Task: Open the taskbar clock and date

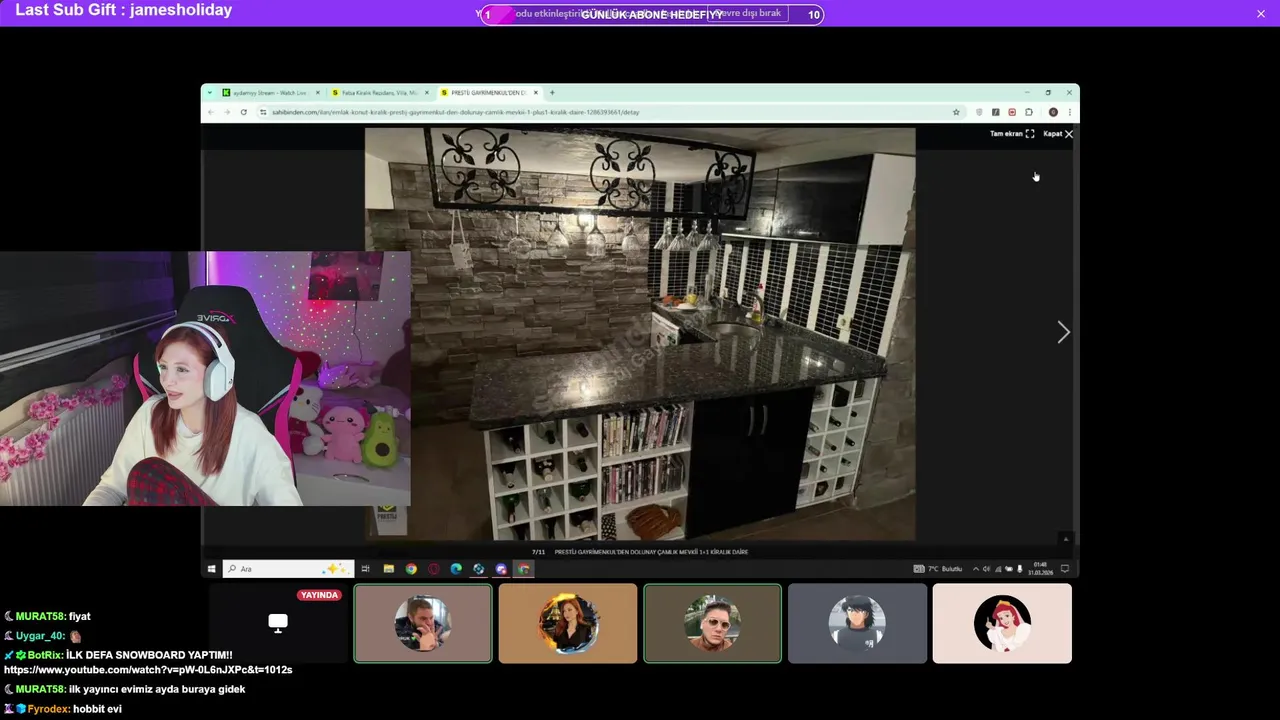Action: (1041, 569)
